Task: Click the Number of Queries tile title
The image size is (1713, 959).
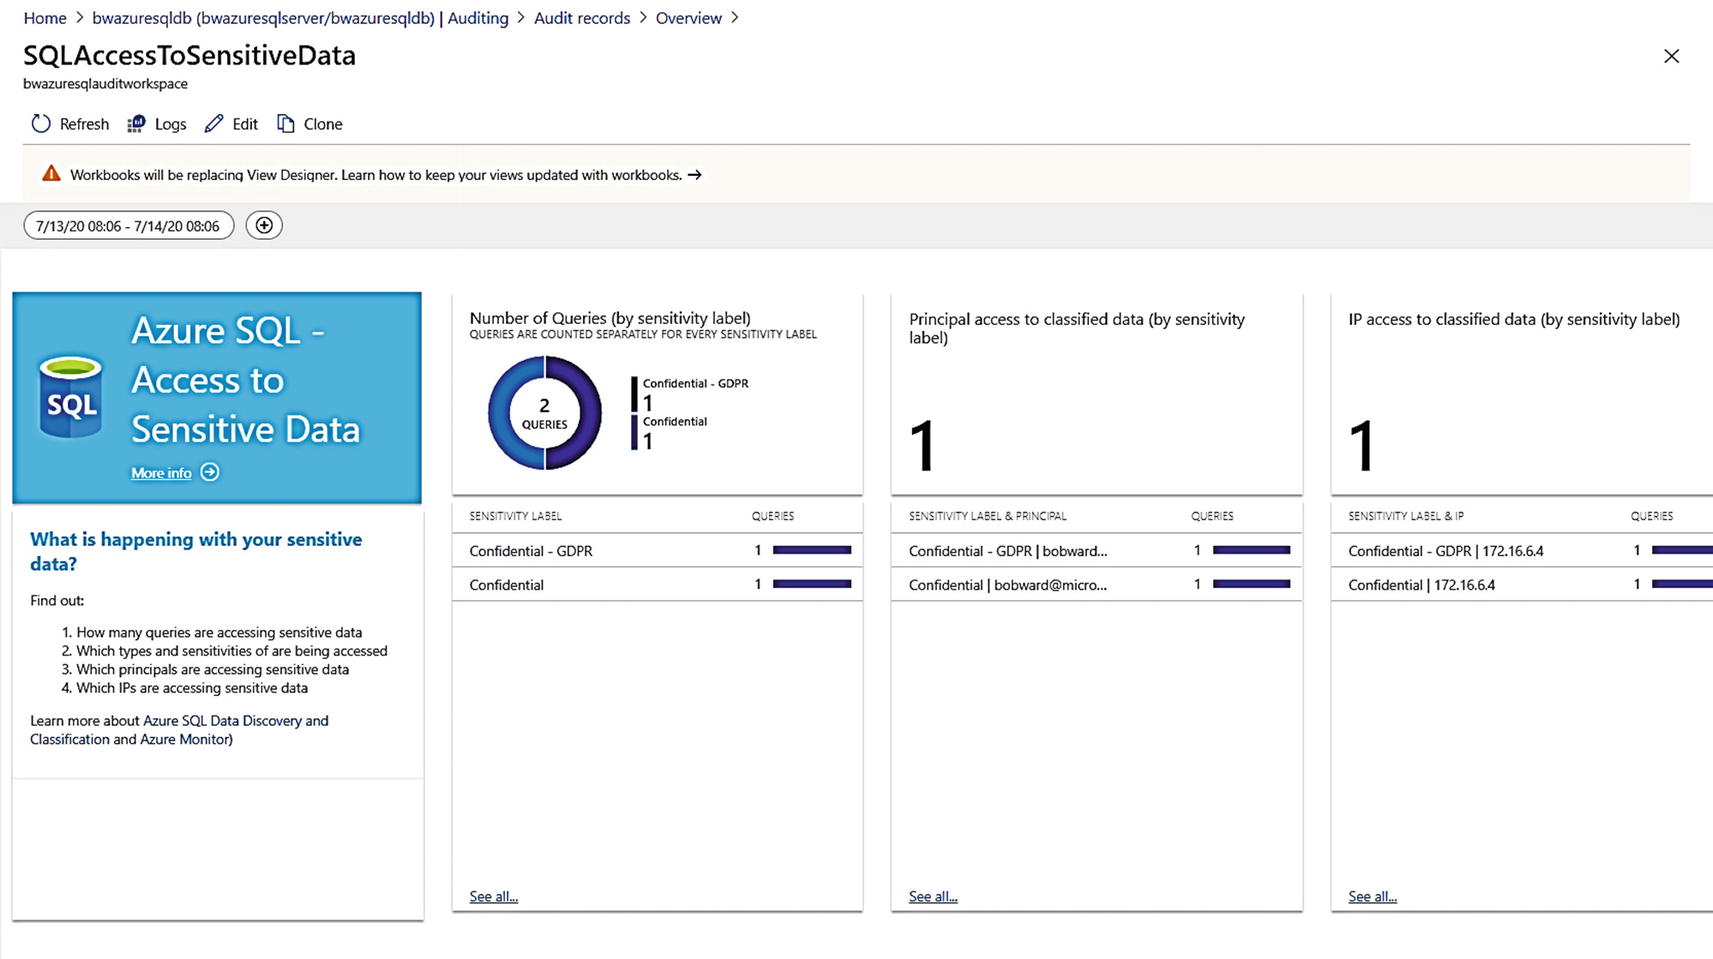Action: click(610, 318)
